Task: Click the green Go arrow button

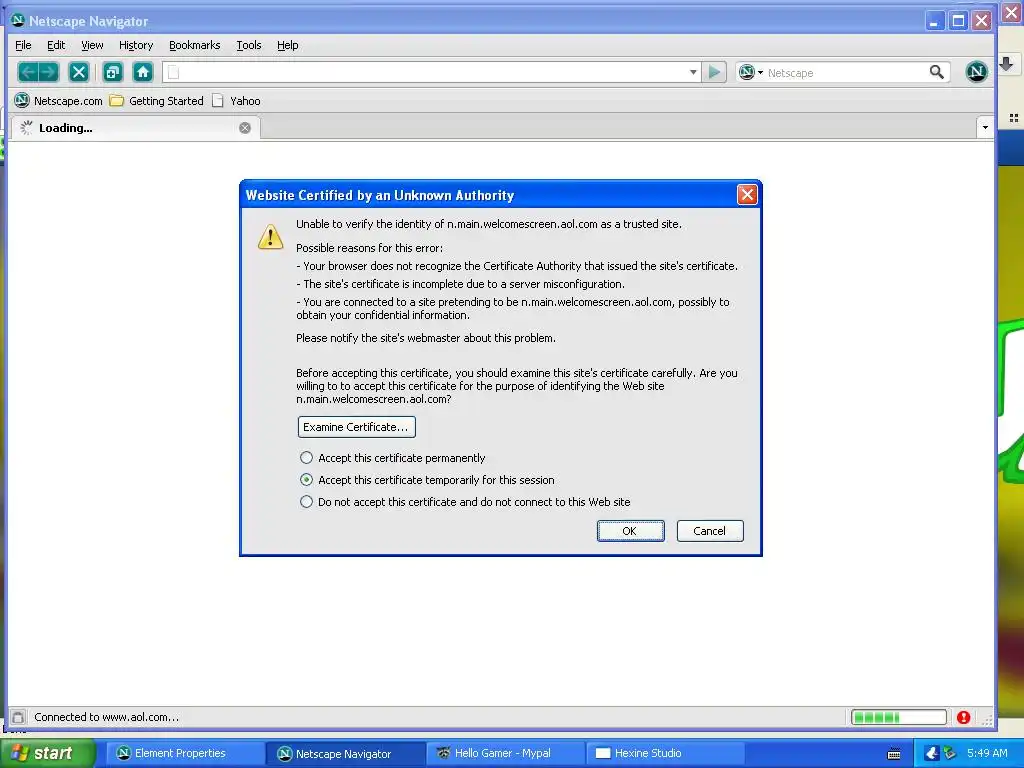Action: 714,72
